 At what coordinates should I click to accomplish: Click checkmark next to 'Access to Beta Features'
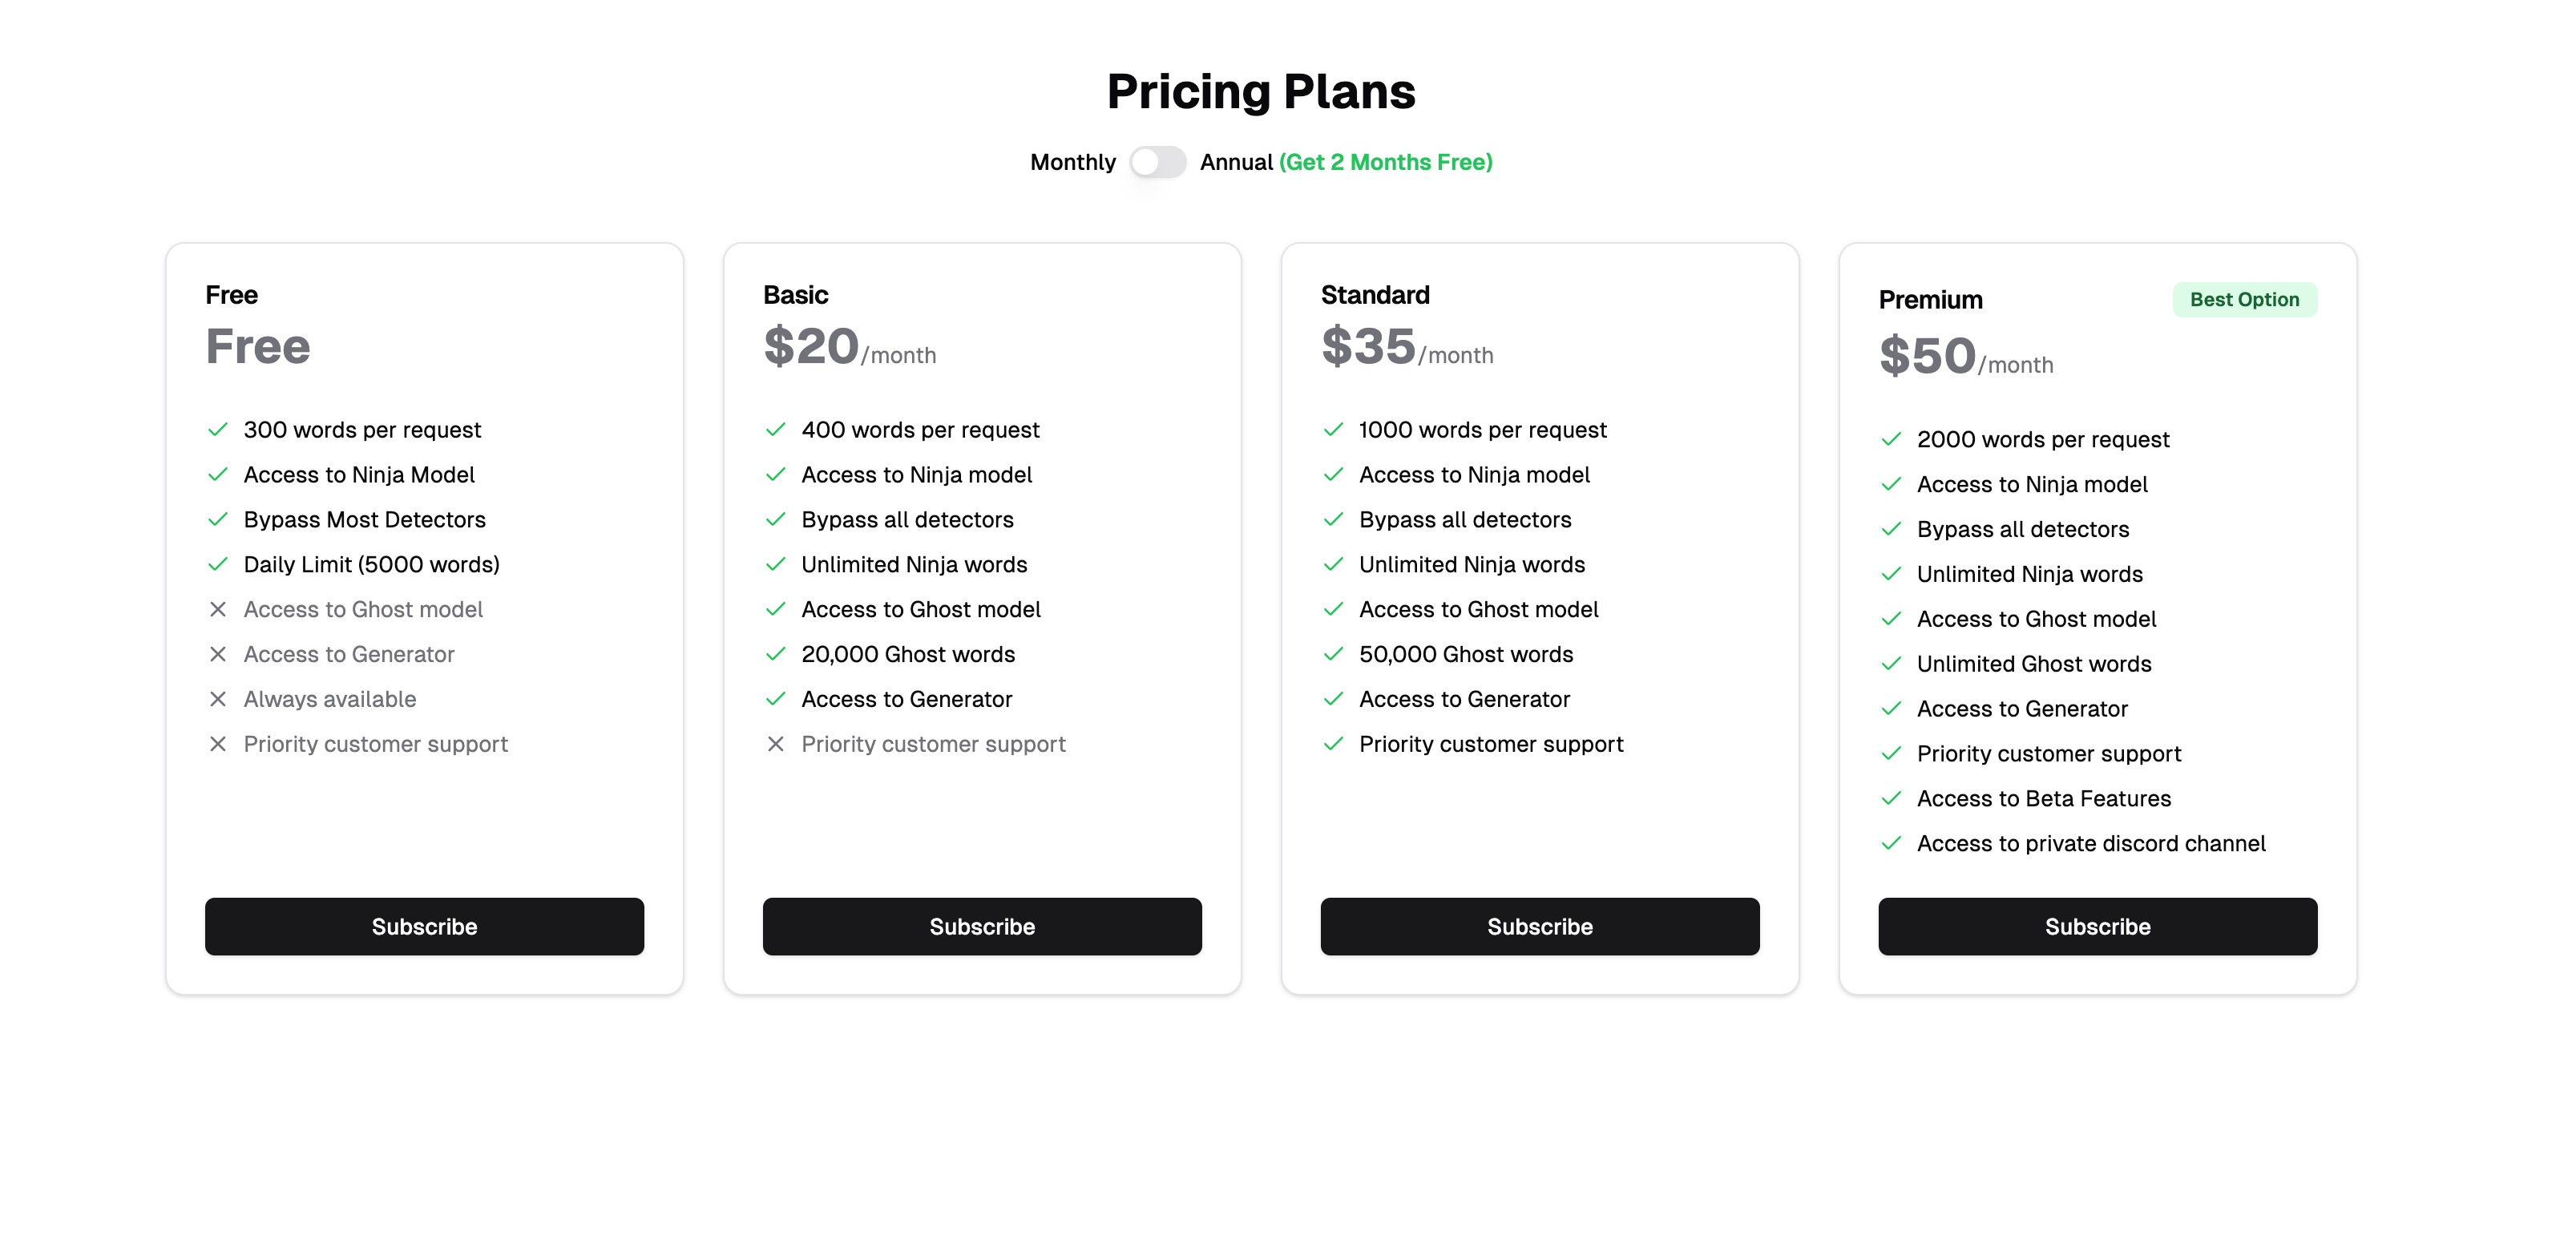click(1890, 798)
